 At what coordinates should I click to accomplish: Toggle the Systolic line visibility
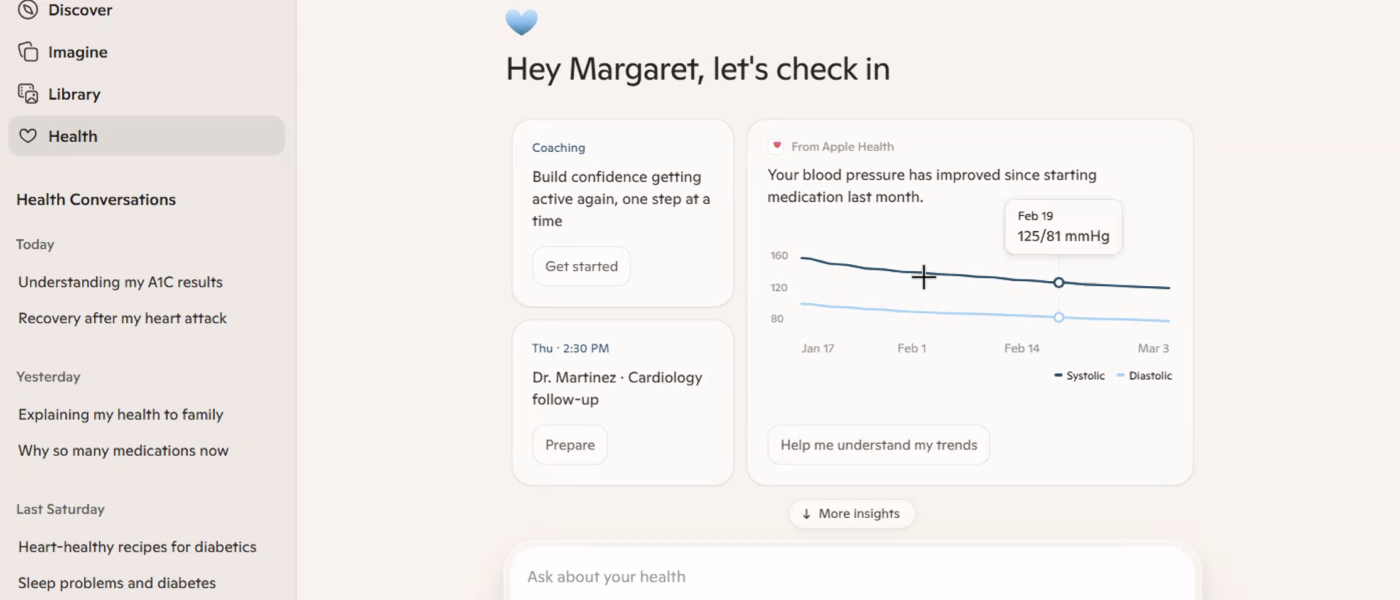[1081, 376]
